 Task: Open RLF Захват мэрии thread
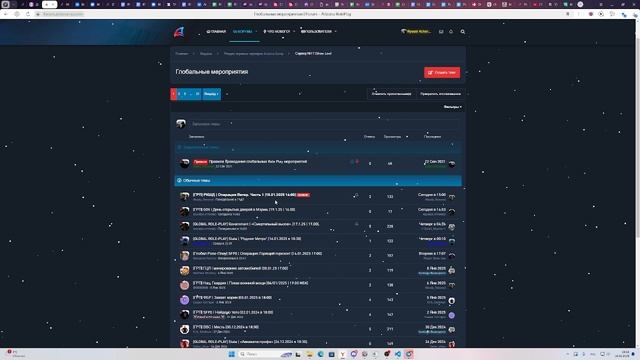(x=232, y=298)
